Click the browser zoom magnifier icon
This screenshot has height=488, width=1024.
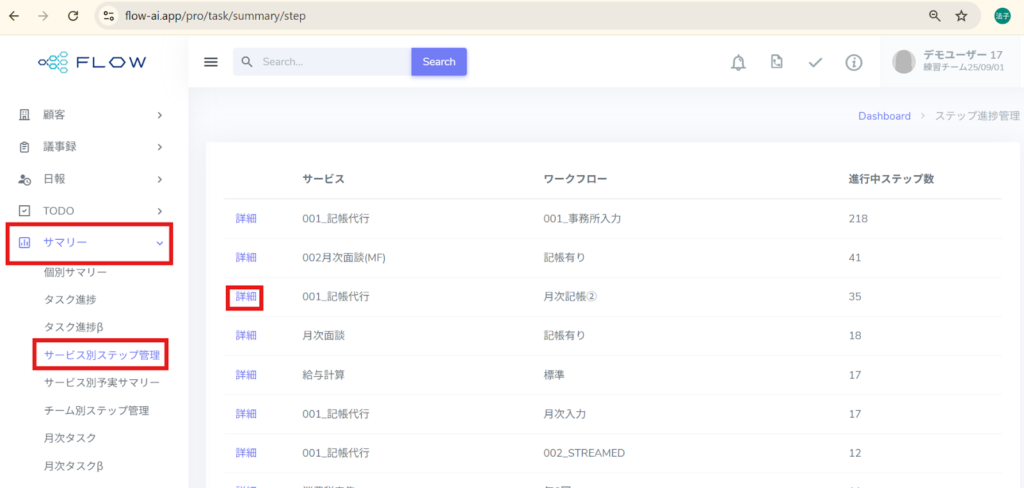tap(935, 16)
